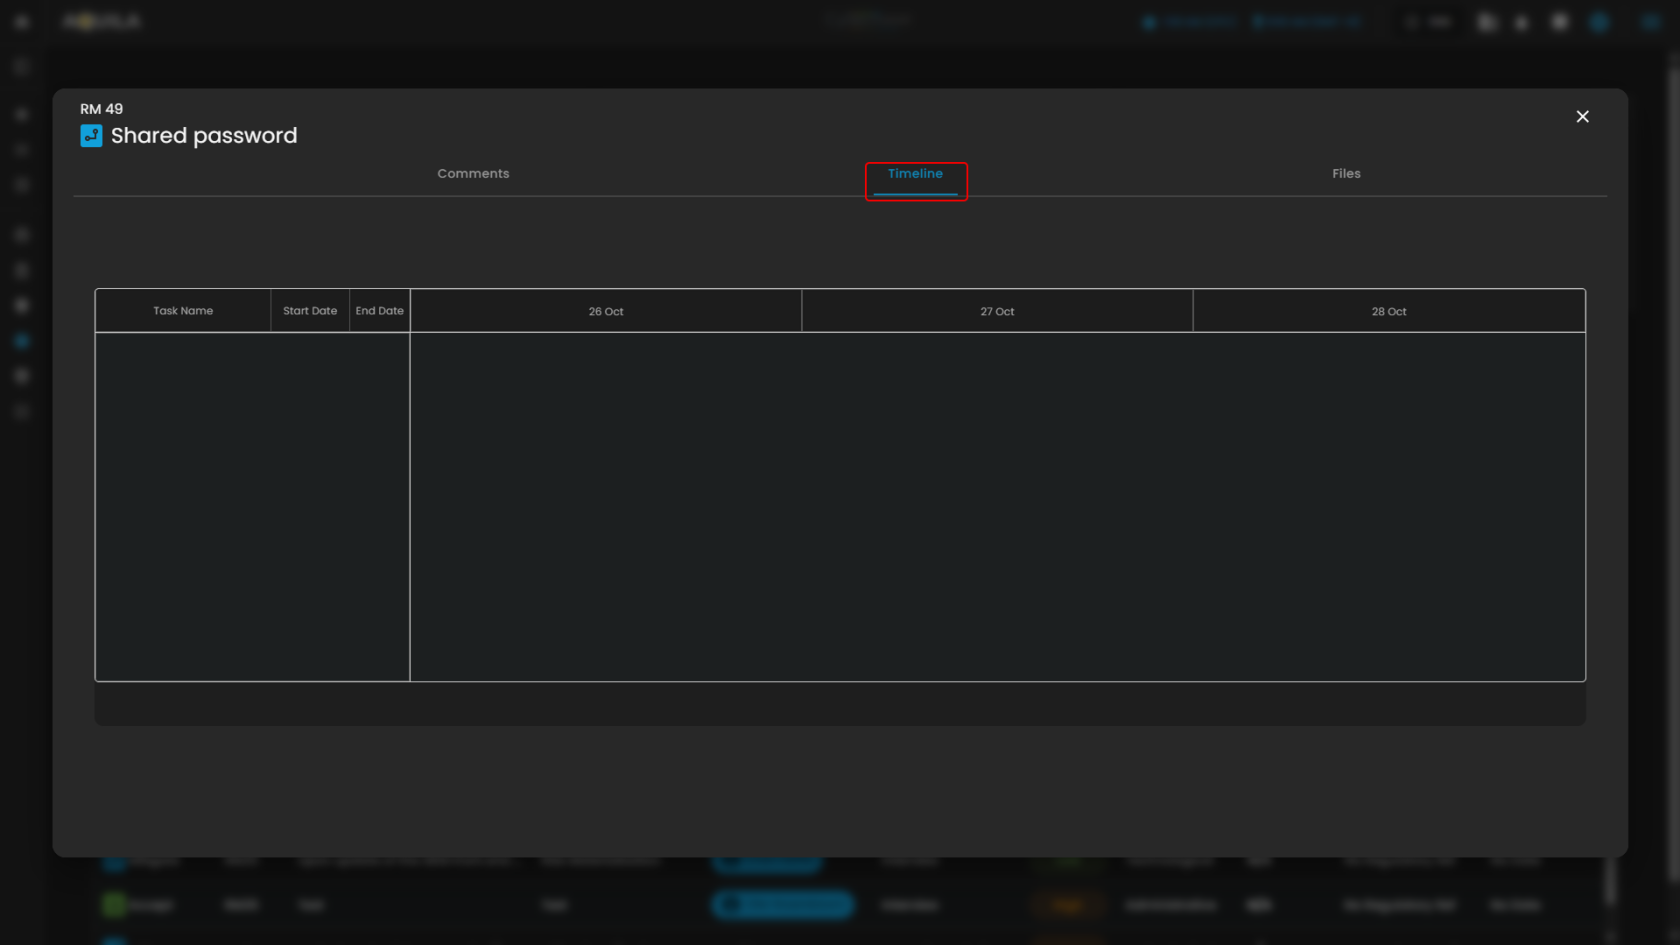Click the RM 49 identifier label

click(102, 109)
